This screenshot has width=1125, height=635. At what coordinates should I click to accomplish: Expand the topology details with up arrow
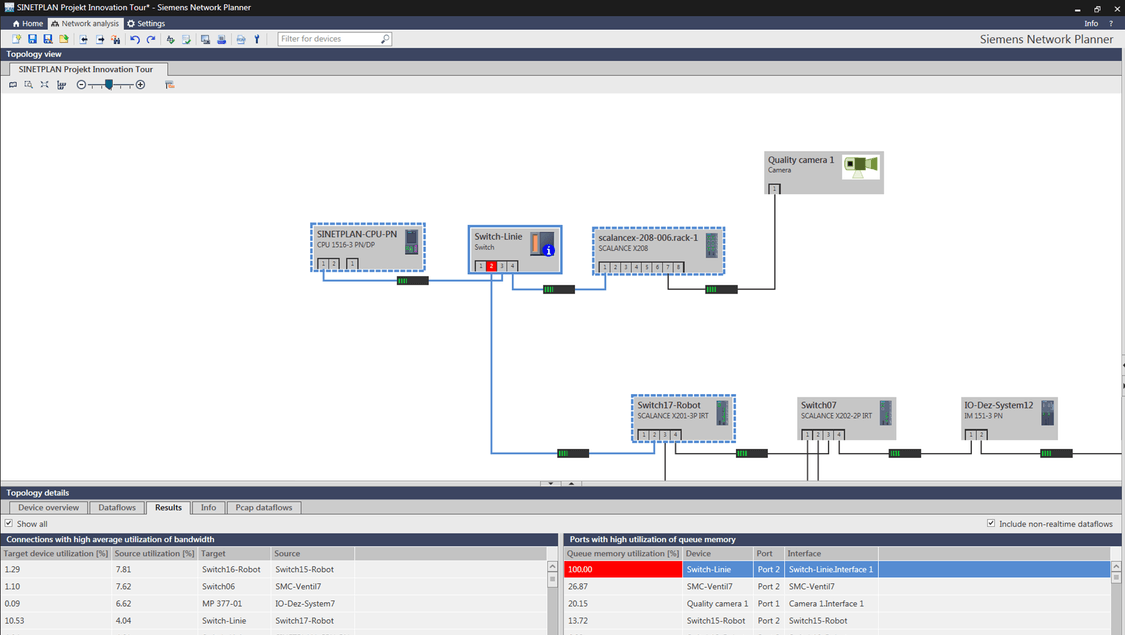click(x=571, y=484)
